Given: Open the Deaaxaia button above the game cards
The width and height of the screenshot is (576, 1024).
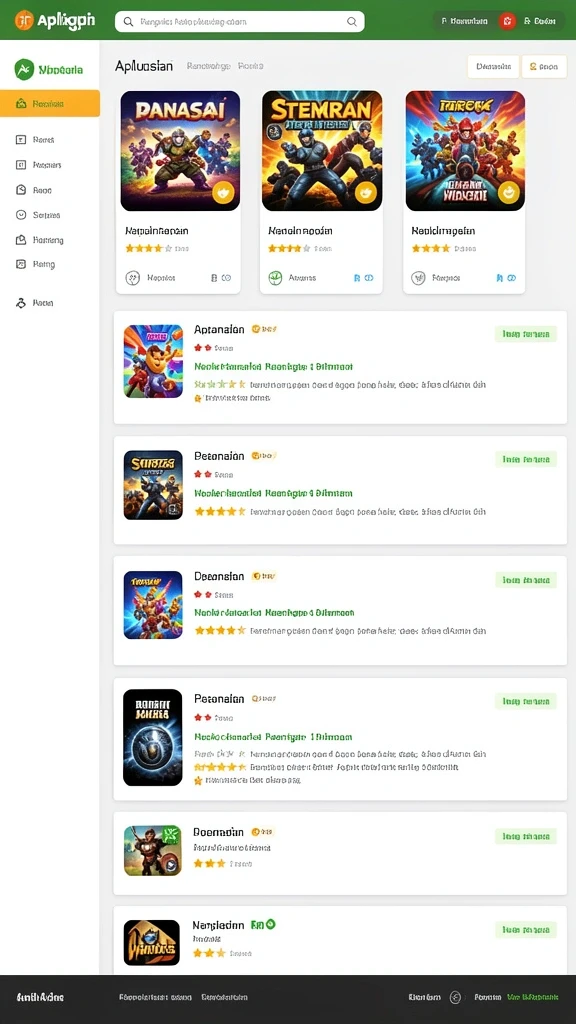Looking at the screenshot, I should click(x=493, y=67).
